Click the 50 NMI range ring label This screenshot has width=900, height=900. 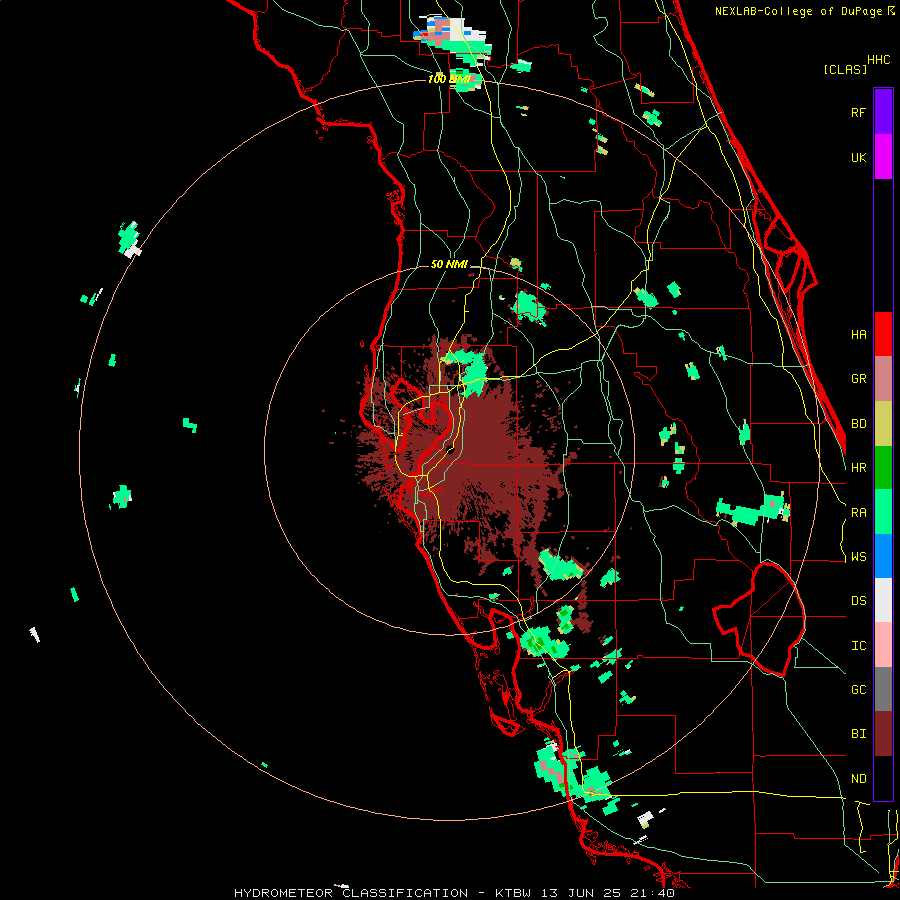tap(449, 265)
